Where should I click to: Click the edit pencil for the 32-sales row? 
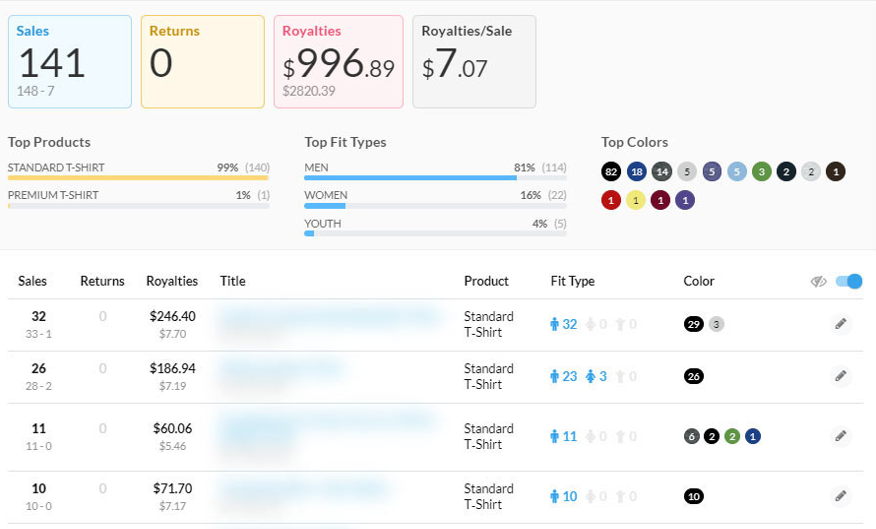(840, 324)
